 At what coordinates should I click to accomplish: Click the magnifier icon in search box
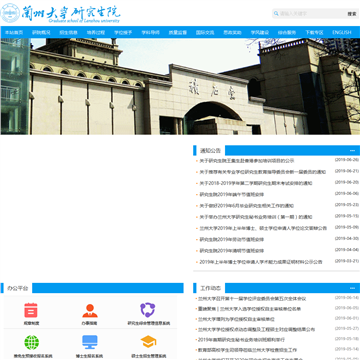276,14
